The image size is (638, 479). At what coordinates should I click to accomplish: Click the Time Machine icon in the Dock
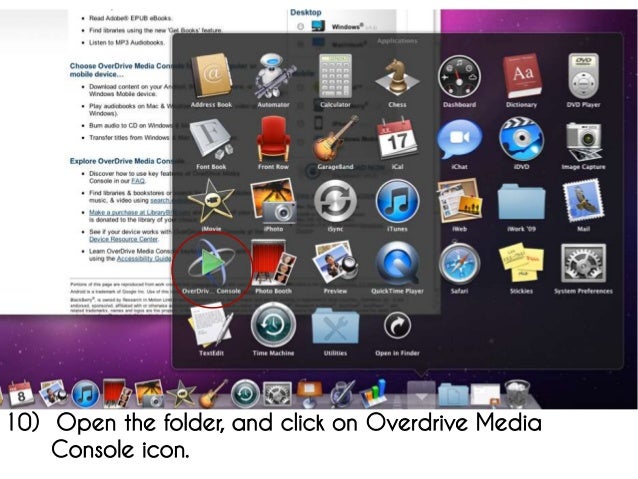245,394
